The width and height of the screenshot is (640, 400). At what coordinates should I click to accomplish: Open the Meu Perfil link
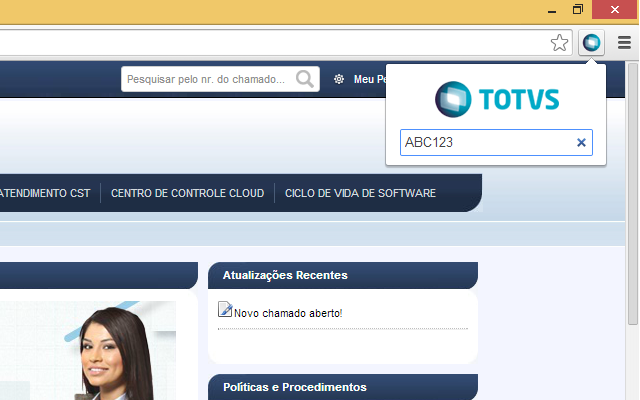[370, 79]
